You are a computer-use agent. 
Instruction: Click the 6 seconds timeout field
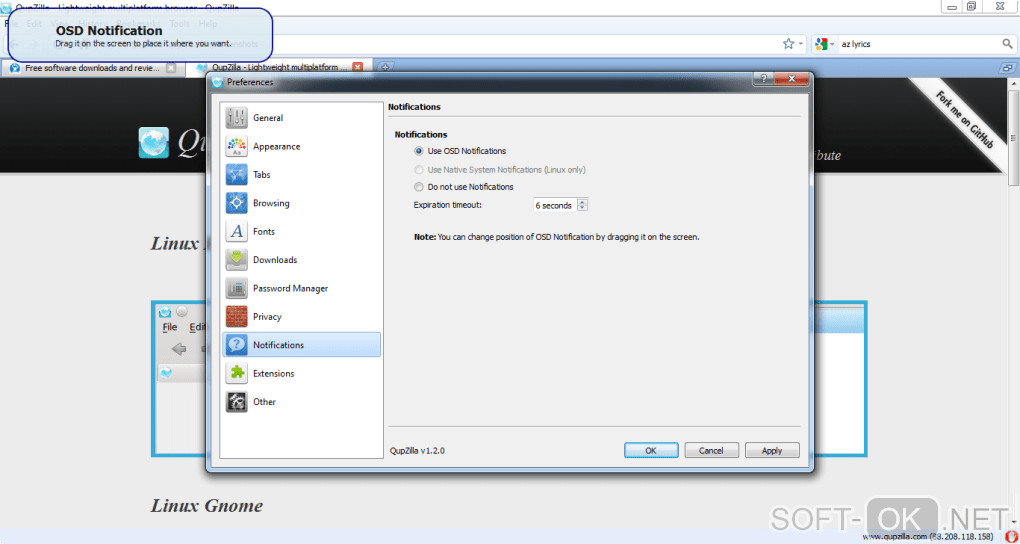(x=555, y=205)
